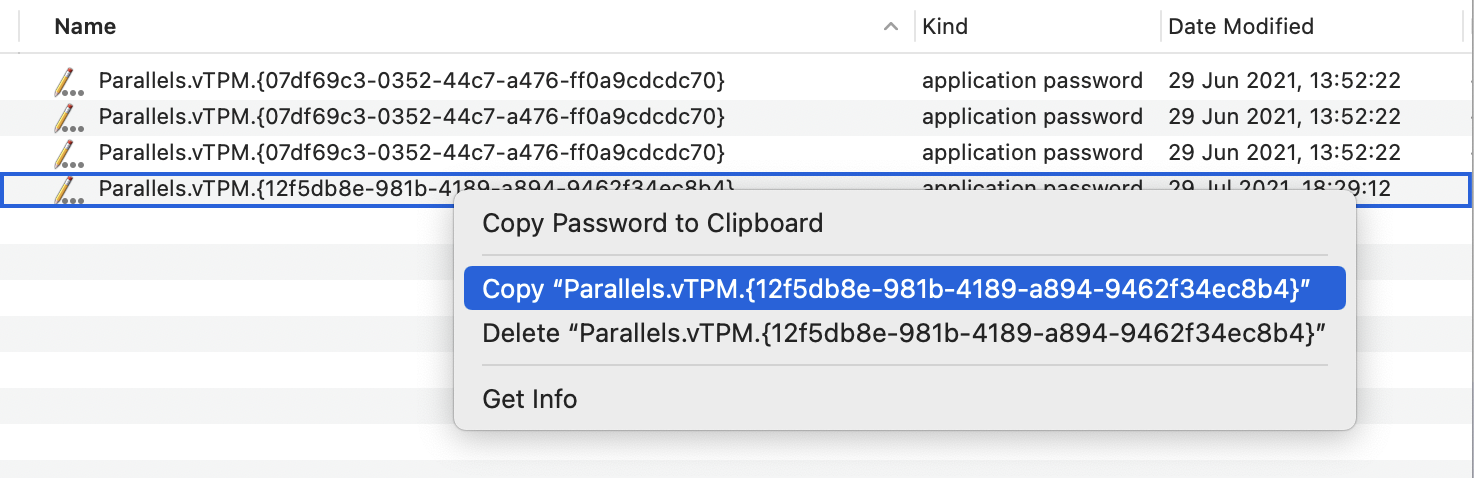Image resolution: width=1474 pixels, height=478 pixels.
Task: Click the second row's 29 Jun 2021 date
Action: click(1284, 117)
